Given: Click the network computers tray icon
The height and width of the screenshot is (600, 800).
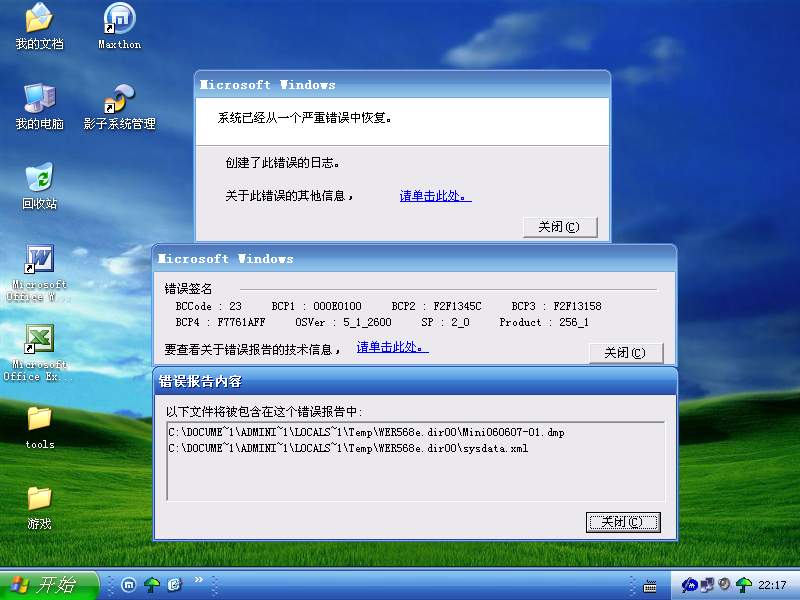Looking at the screenshot, I should pos(707,585).
